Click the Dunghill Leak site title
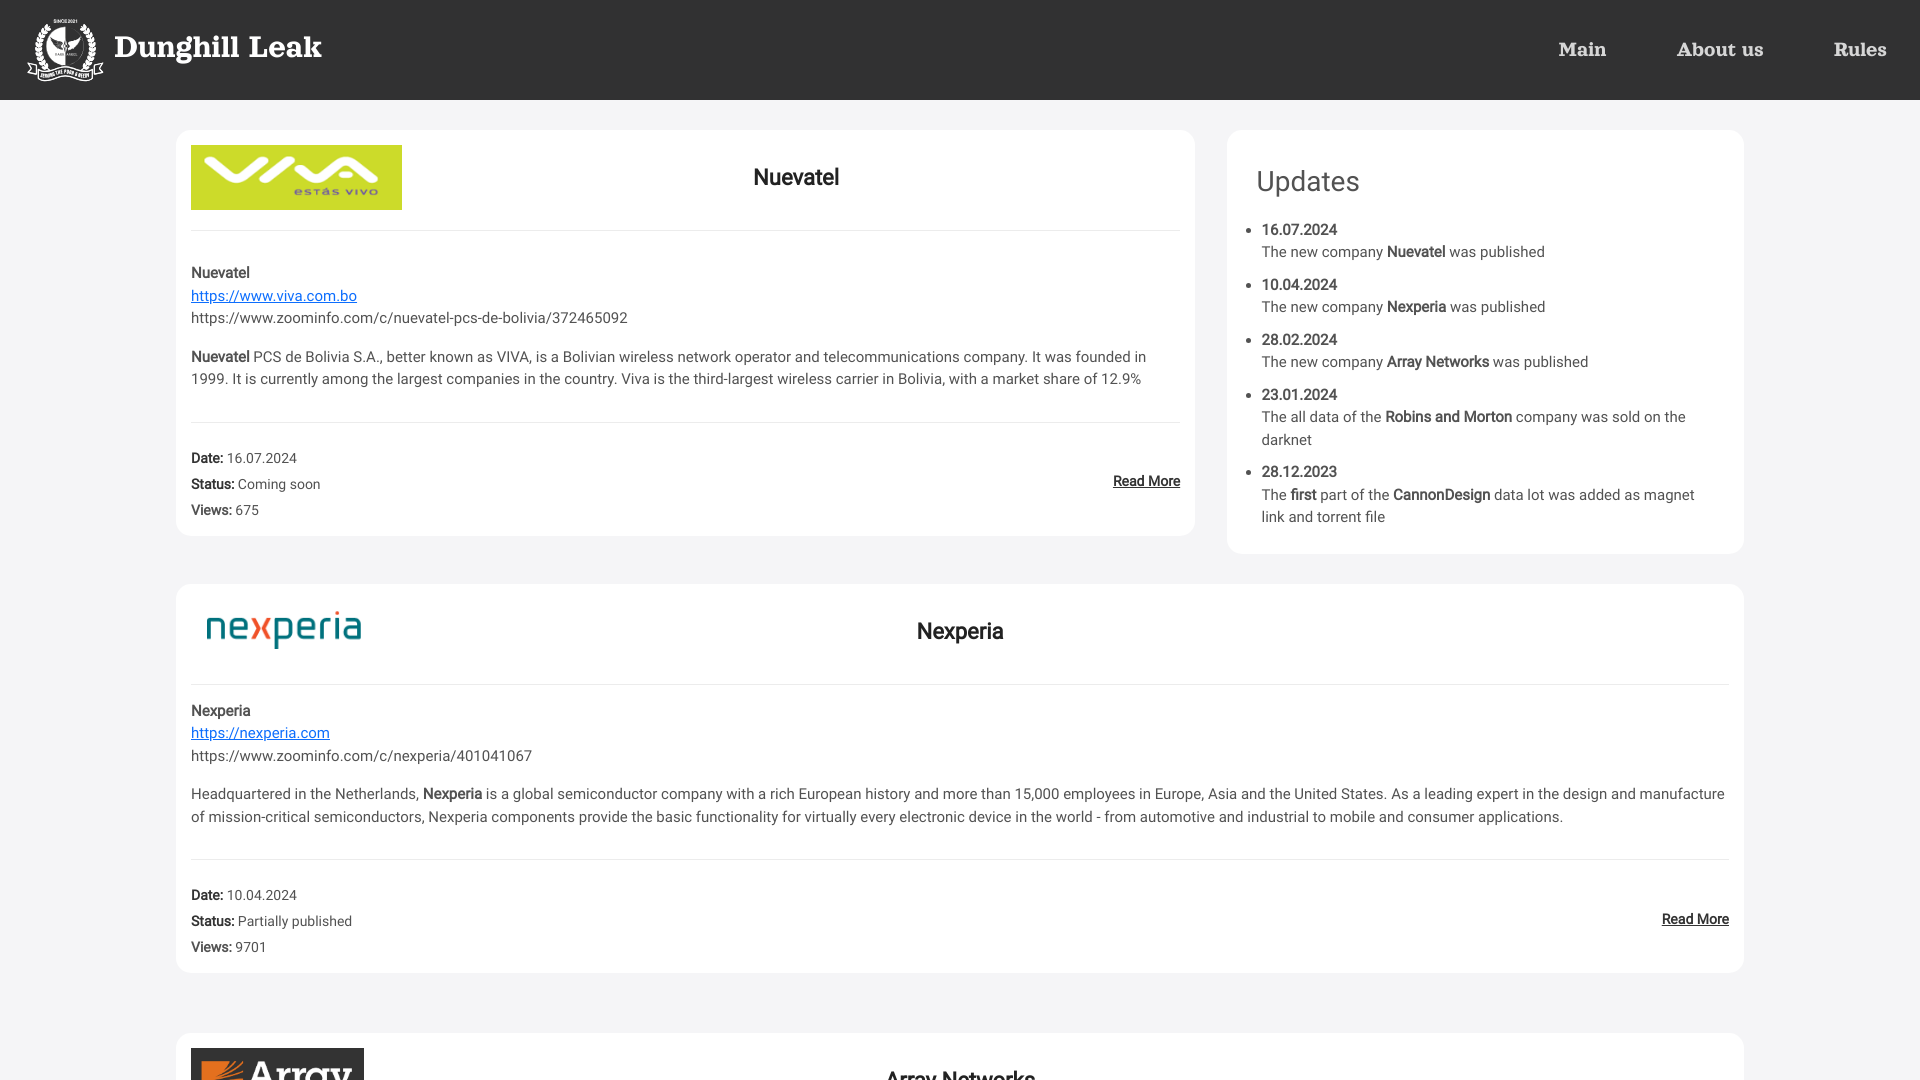This screenshot has width=1920, height=1080. click(x=218, y=47)
